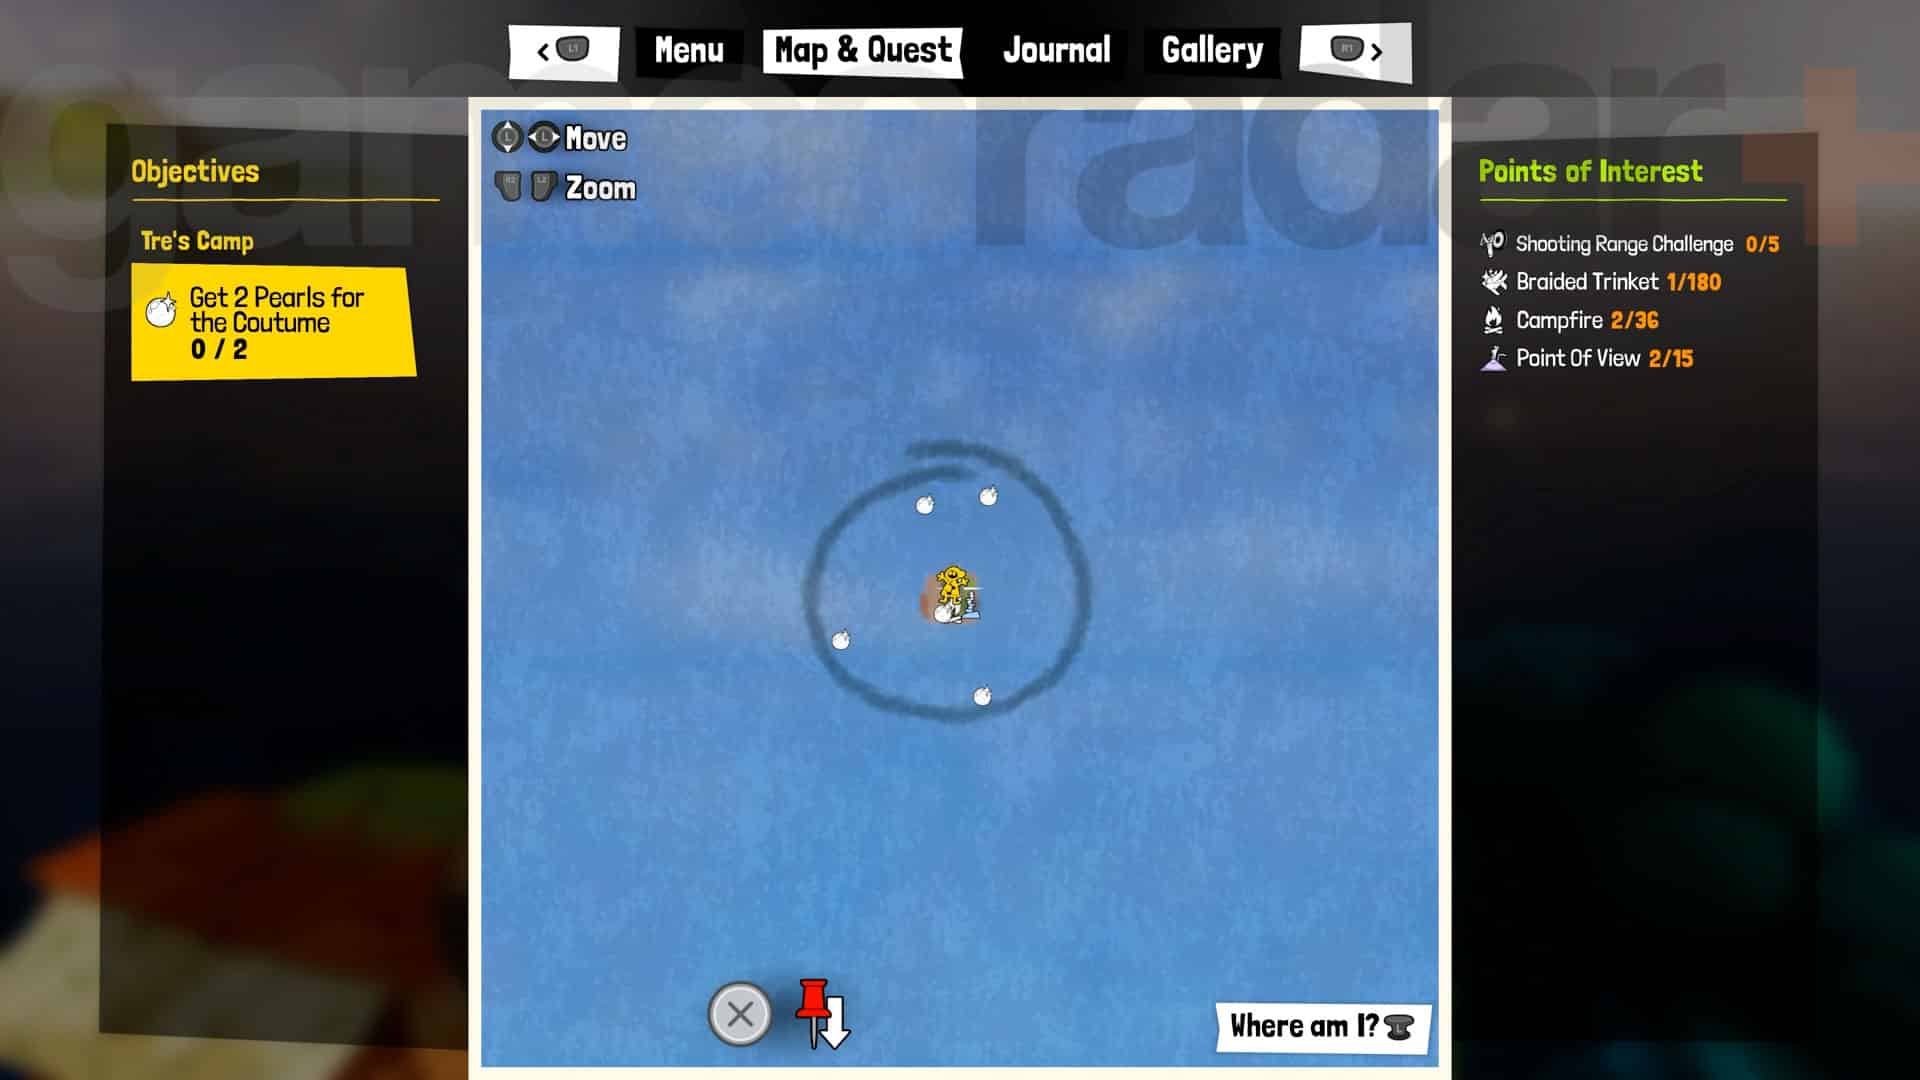Viewport: 1920px width, 1080px height.
Task: Expand the Objectives panel
Action: click(x=195, y=171)
